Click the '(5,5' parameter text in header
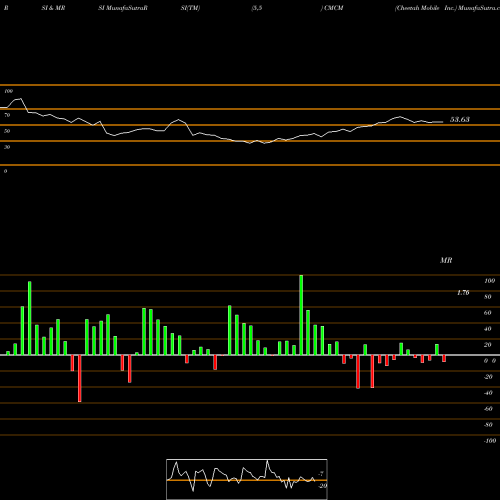The image size is (500, 500). coord(257,8)
